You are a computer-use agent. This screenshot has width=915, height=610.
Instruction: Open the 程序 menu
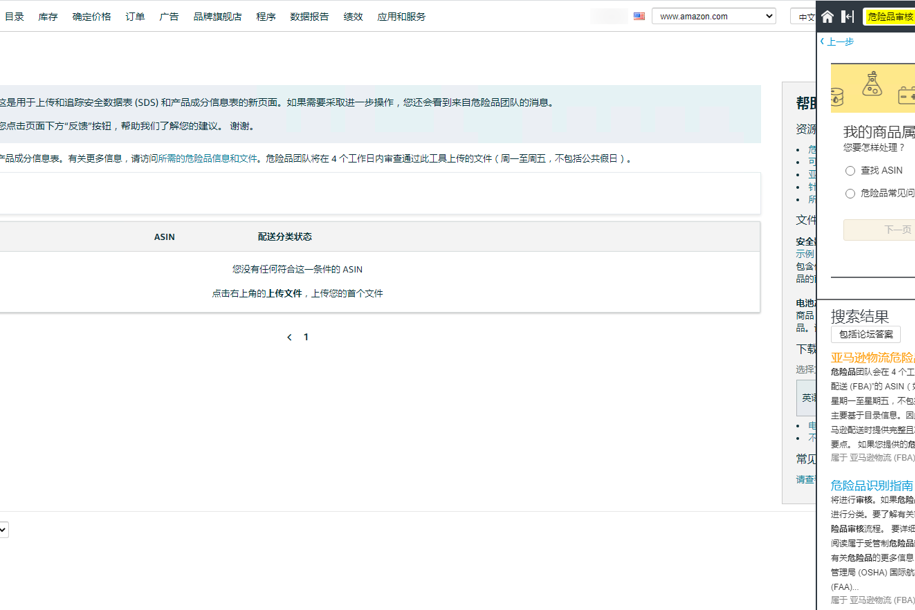coord(266,16)
